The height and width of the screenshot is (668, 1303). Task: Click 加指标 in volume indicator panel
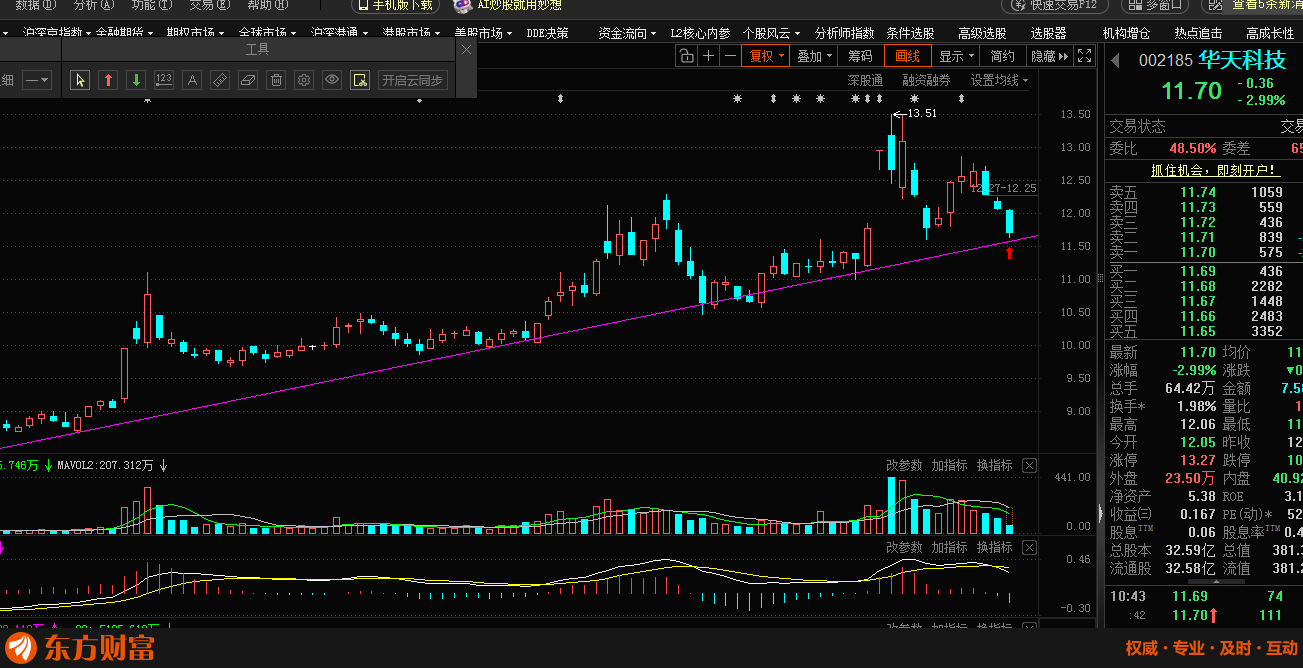950,465
